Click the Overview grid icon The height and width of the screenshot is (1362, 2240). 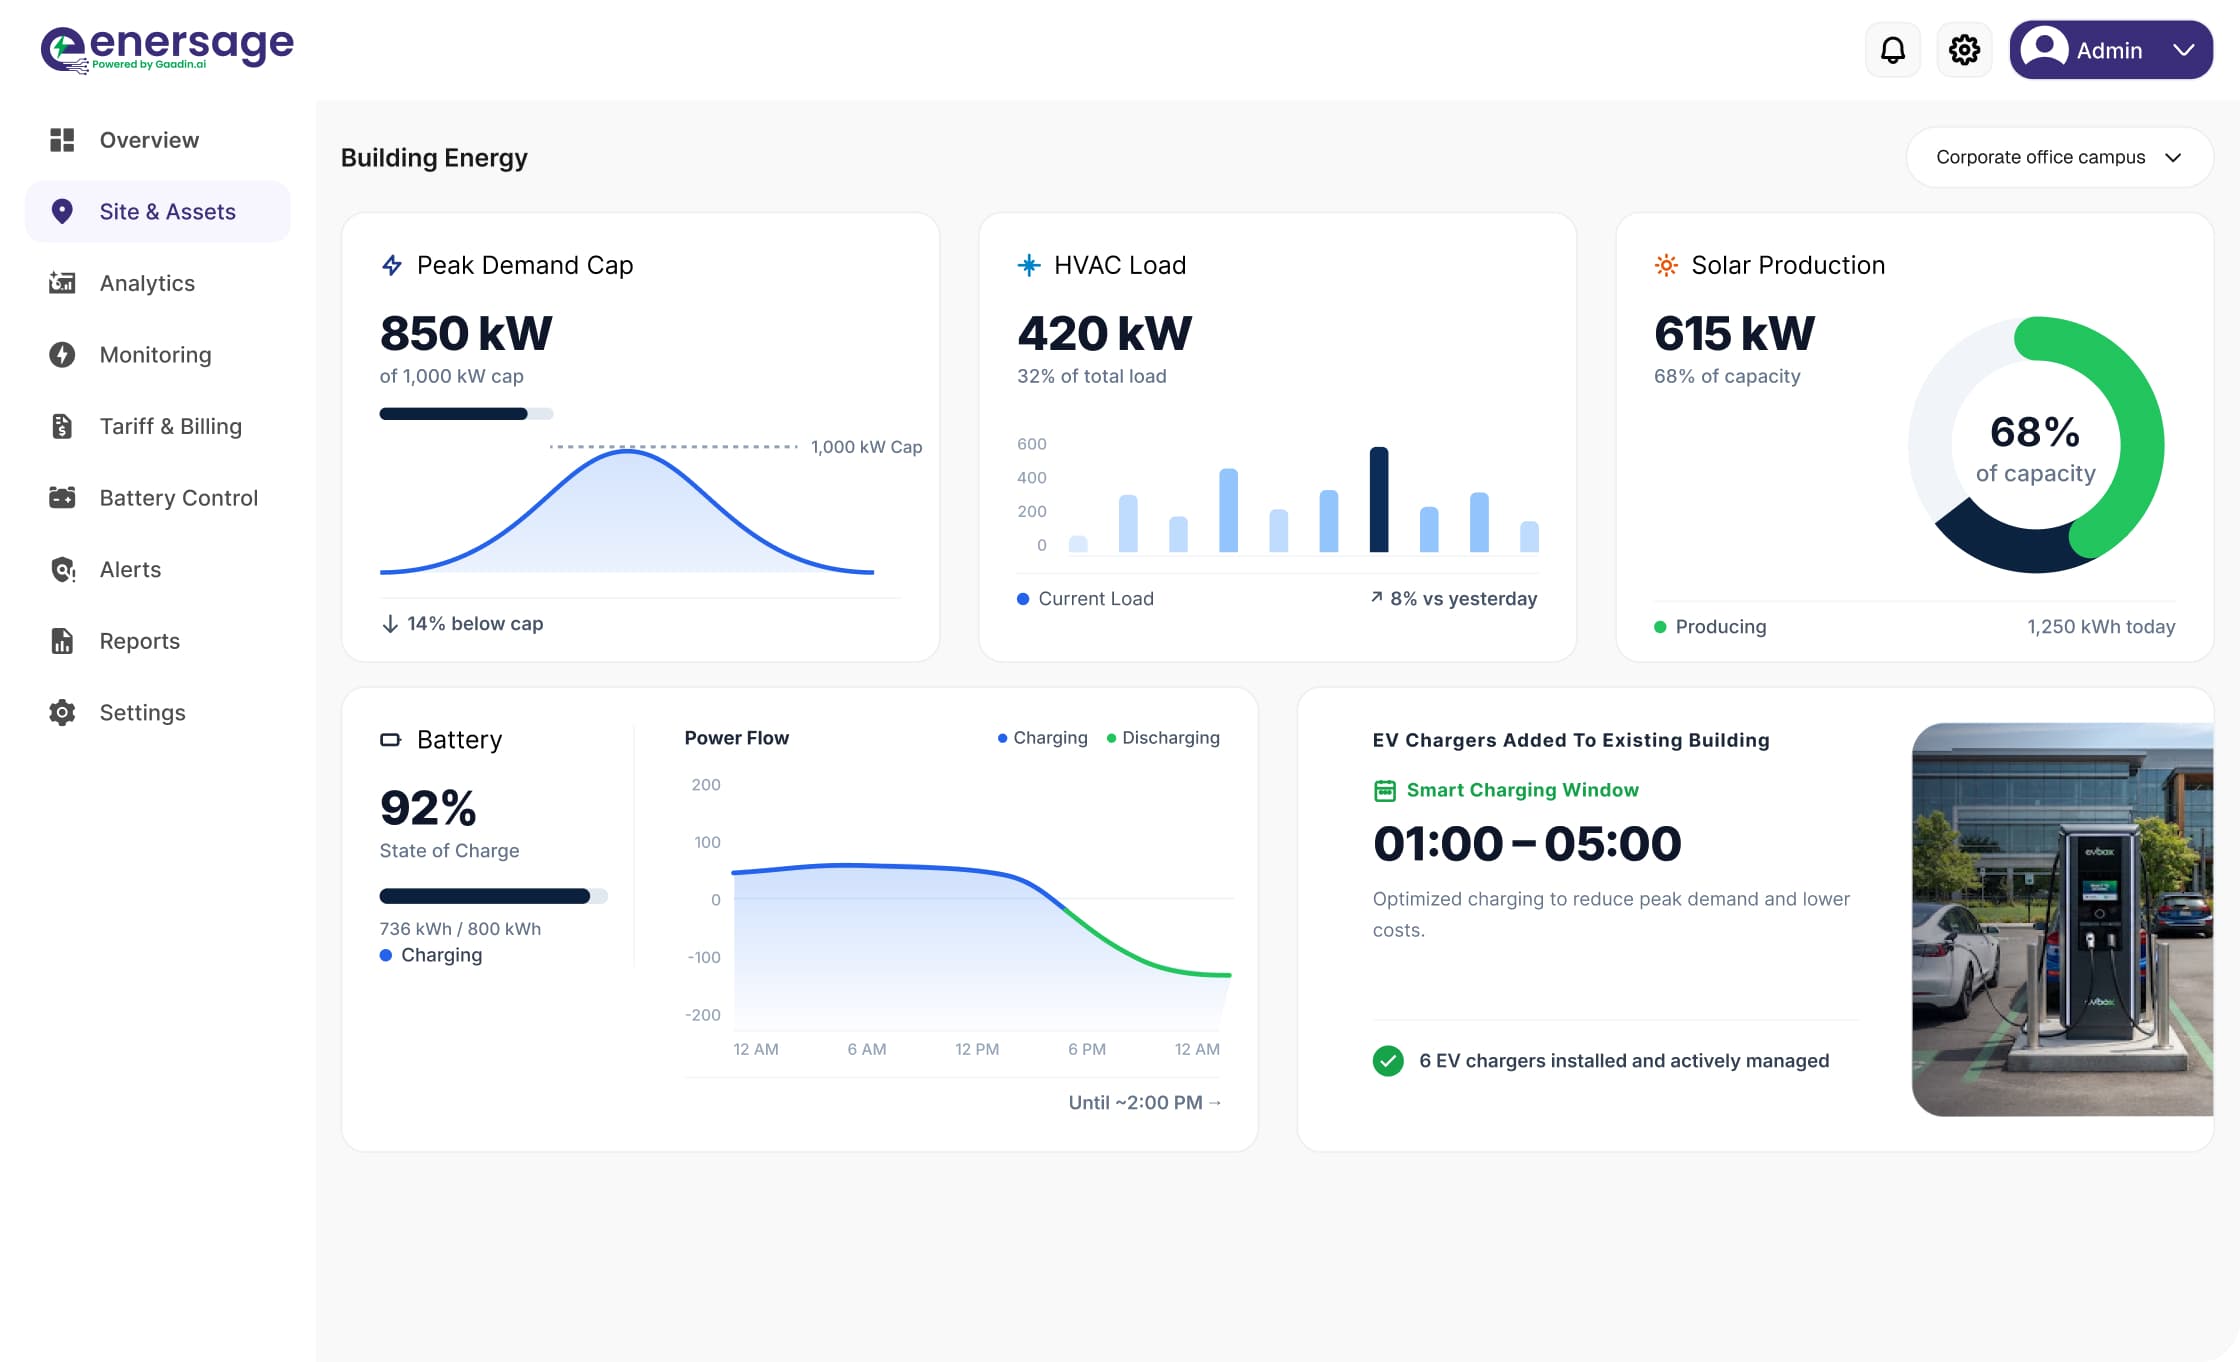coord(62,140)
